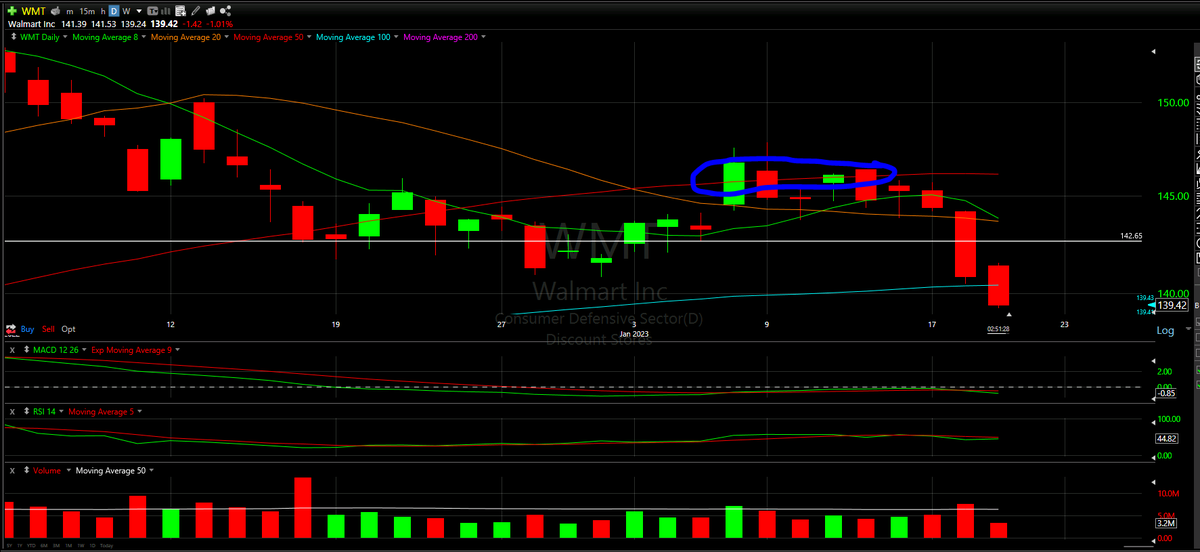Close the Volume indicator panel with X

[x=12, y=470]
